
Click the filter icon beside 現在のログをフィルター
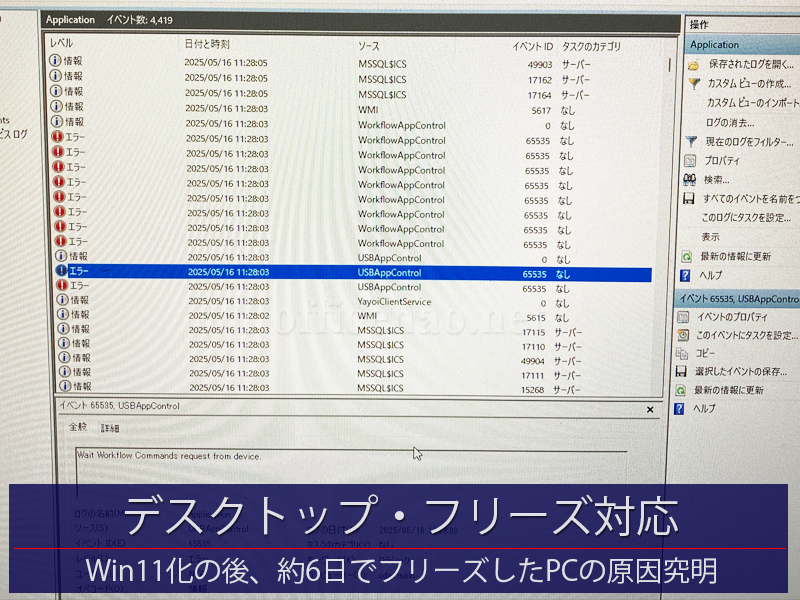[x=691, y=141]
